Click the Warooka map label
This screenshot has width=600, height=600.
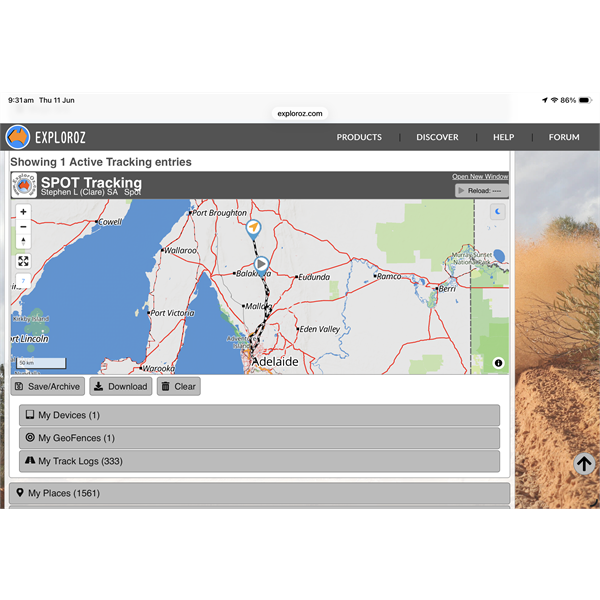pyautogui.click(x=158, y=368)
